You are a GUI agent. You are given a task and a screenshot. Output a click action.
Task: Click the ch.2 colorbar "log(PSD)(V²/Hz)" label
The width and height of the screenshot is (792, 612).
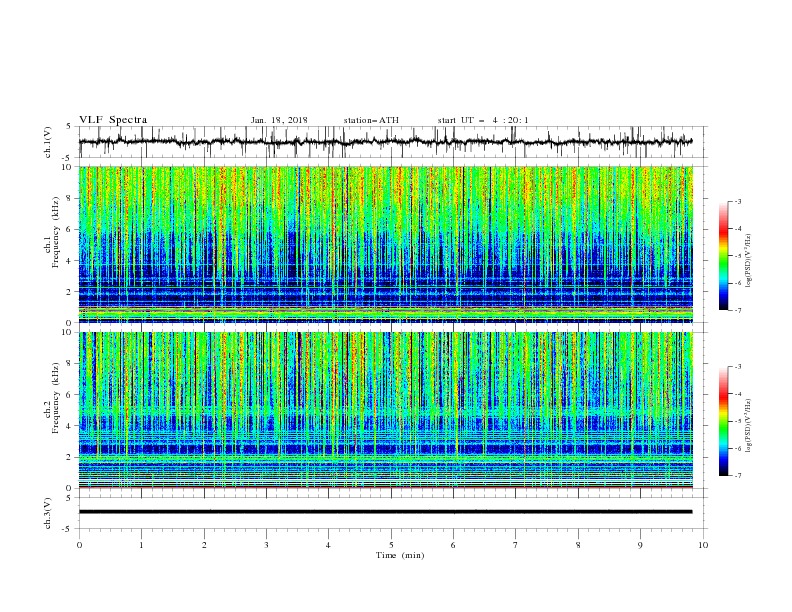(x=748, y=425)
